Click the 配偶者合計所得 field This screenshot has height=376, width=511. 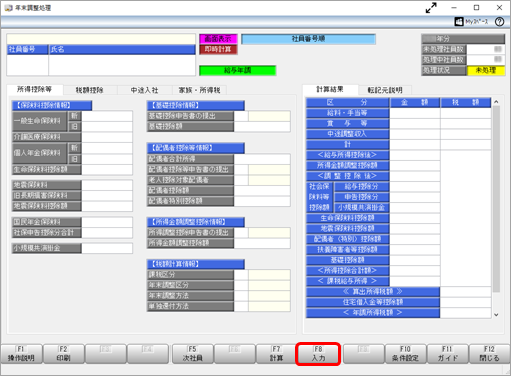pos(262,159)
